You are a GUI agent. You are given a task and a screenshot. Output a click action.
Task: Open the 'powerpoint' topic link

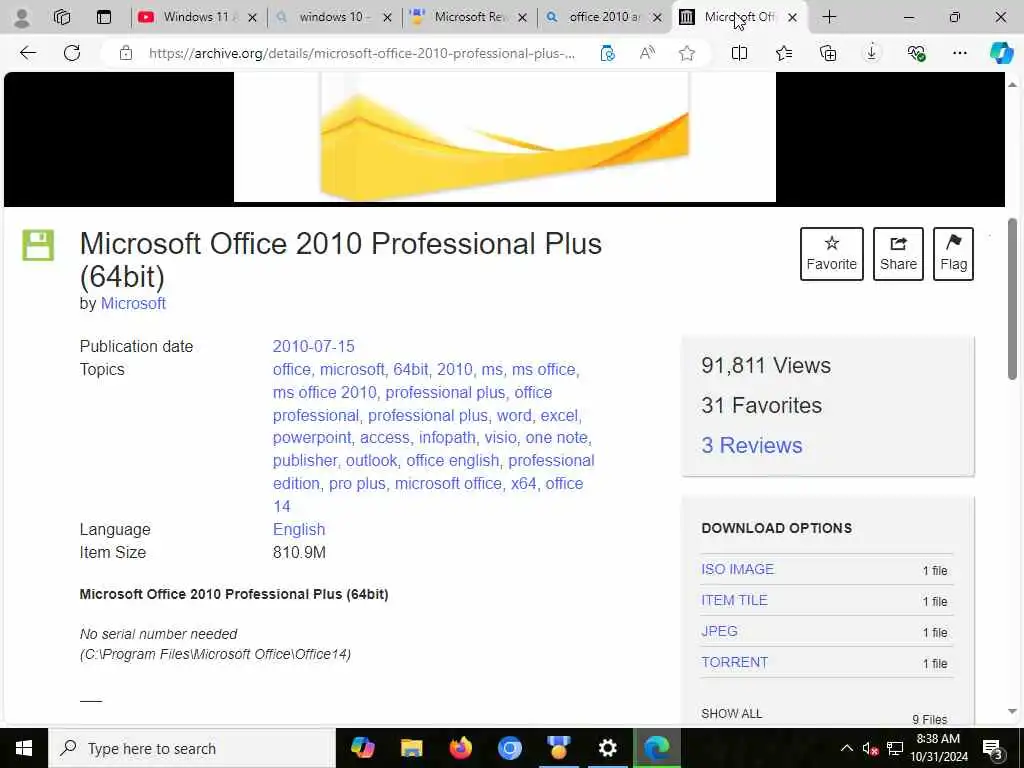[312, 438]
